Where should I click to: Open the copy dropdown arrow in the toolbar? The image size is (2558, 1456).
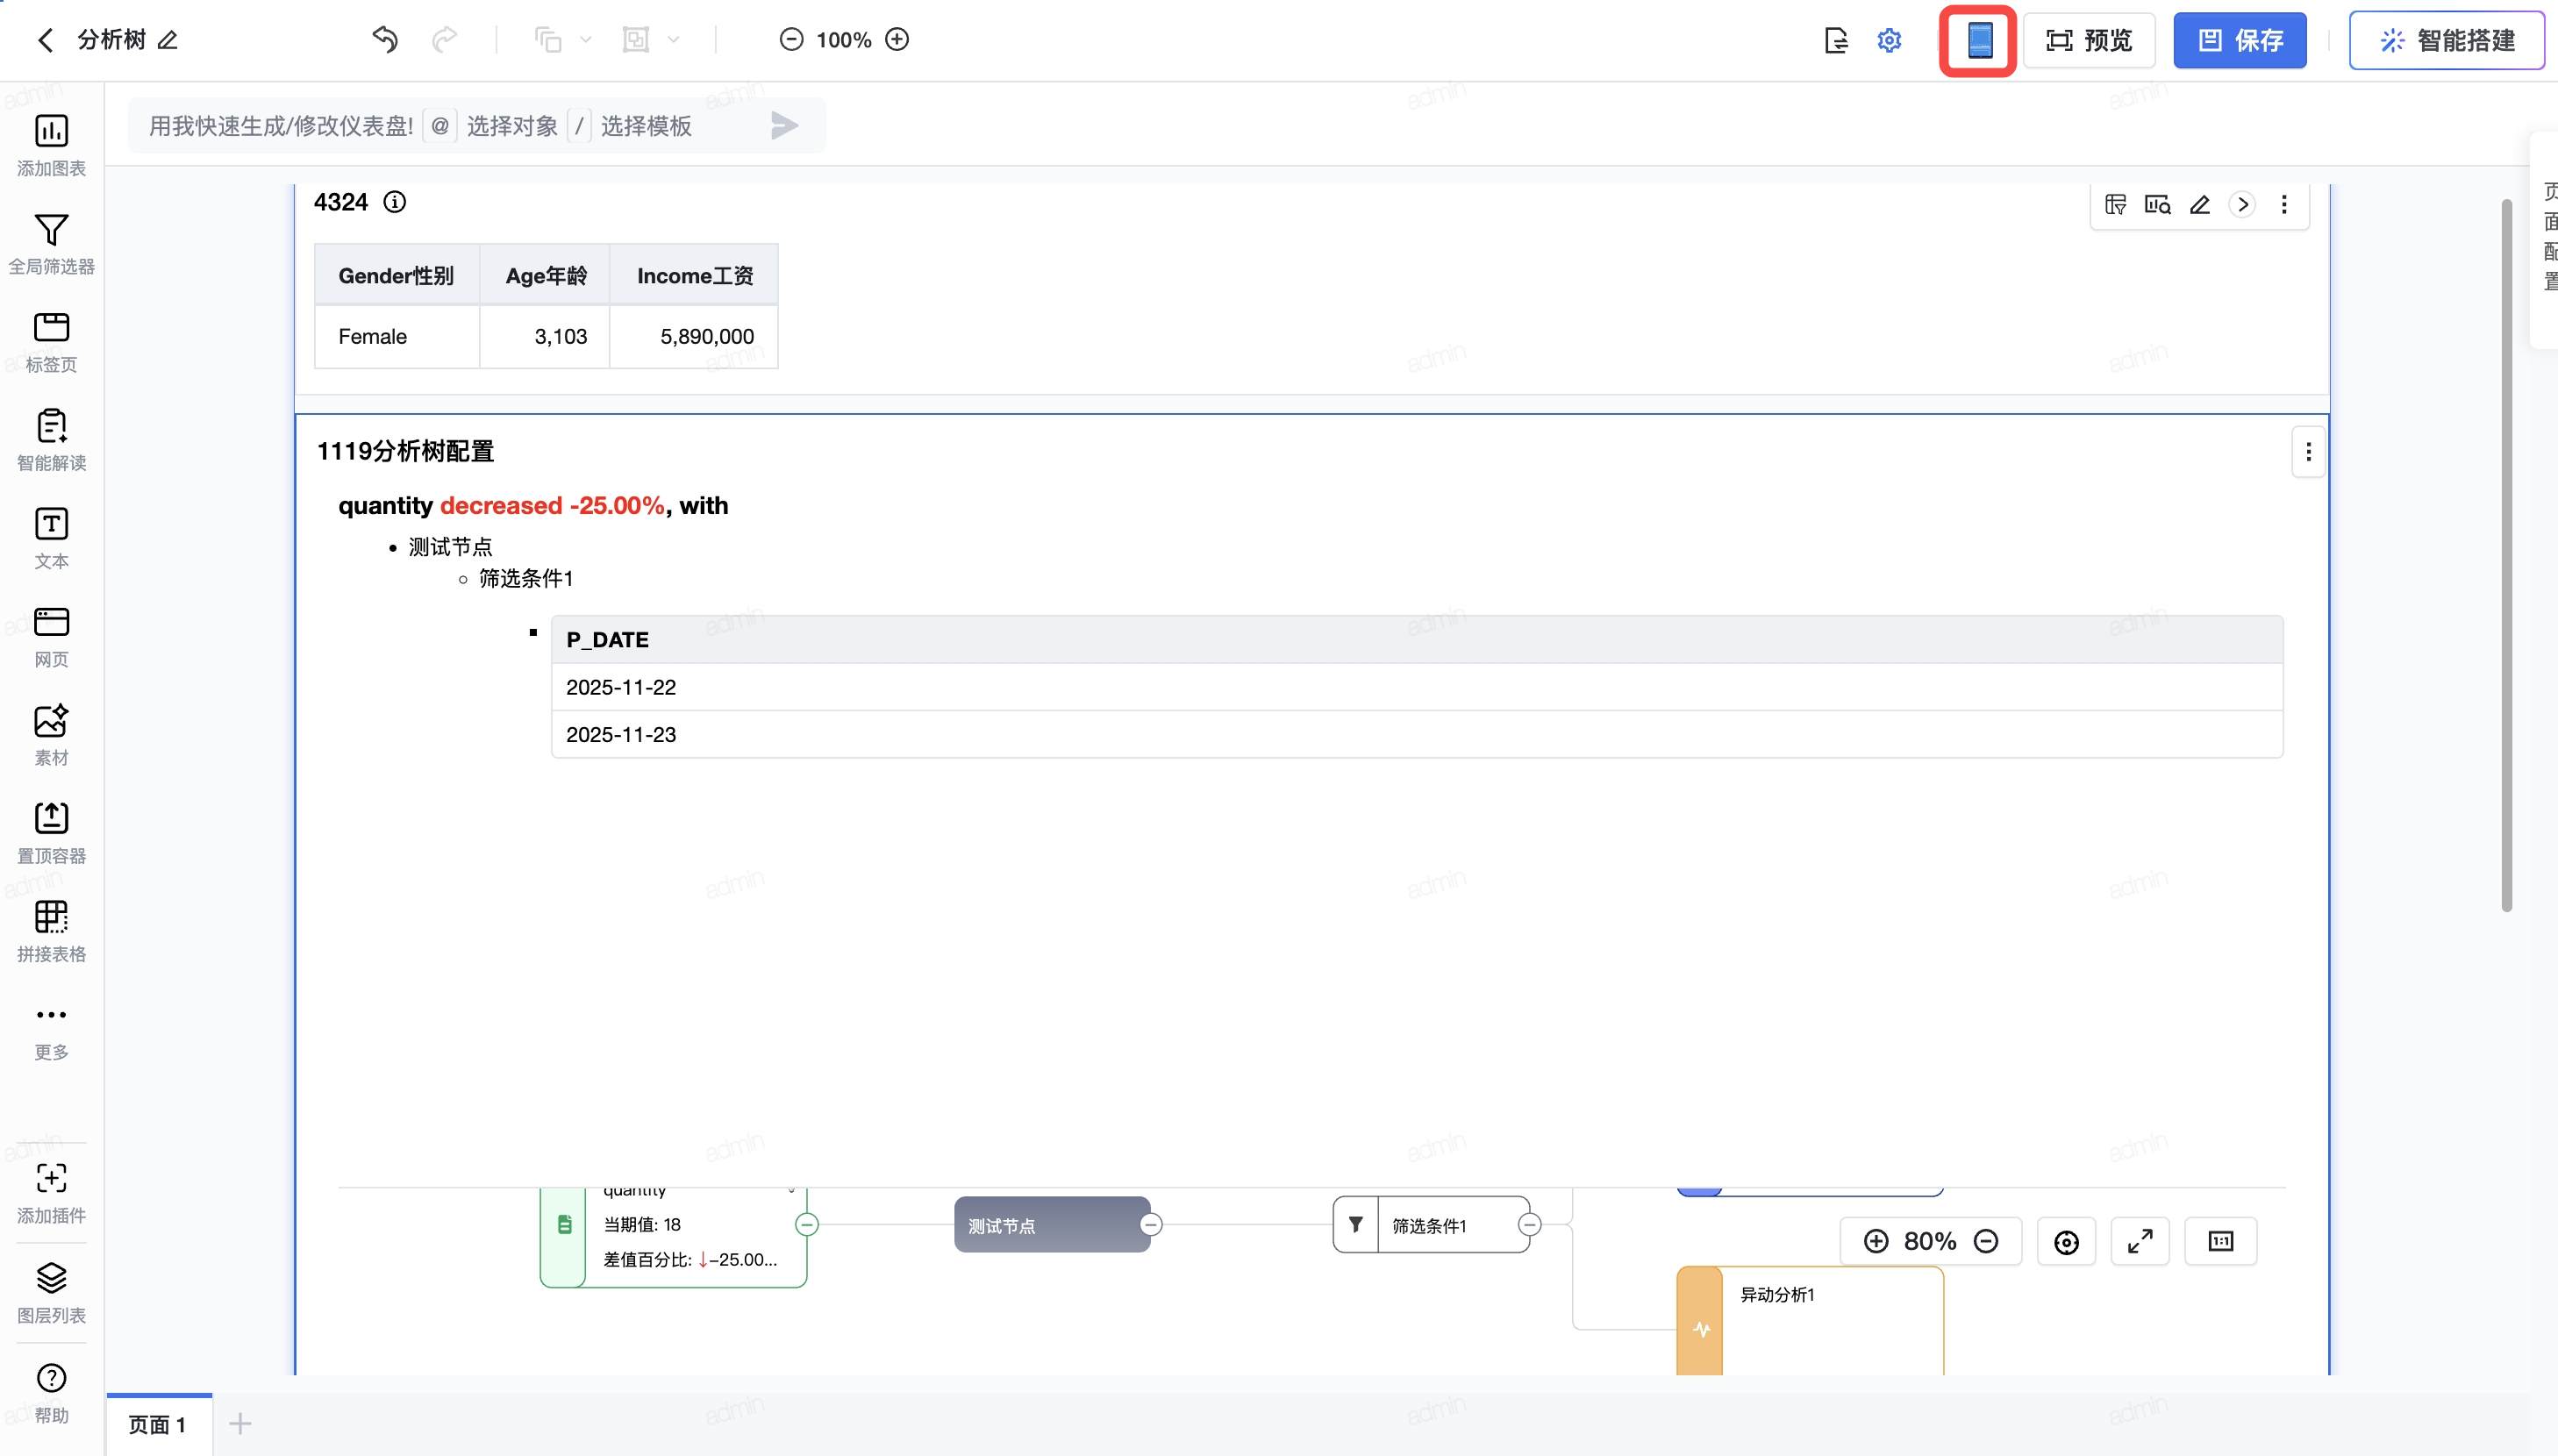pyautogui.click(x=586, y=40)
